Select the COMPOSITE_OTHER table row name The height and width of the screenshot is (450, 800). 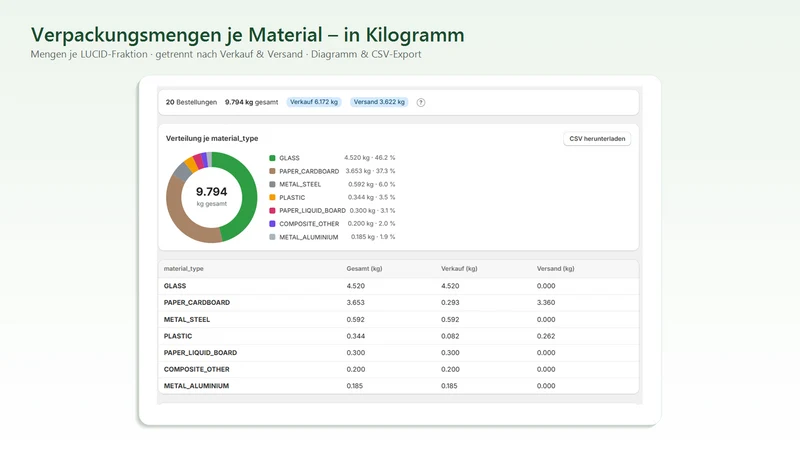point(197,369)
